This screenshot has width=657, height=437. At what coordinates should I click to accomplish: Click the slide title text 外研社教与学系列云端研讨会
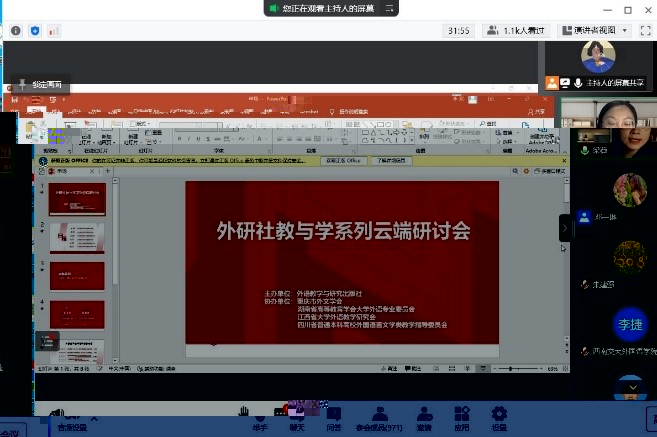pyautogui.click(x=343, y=231)
